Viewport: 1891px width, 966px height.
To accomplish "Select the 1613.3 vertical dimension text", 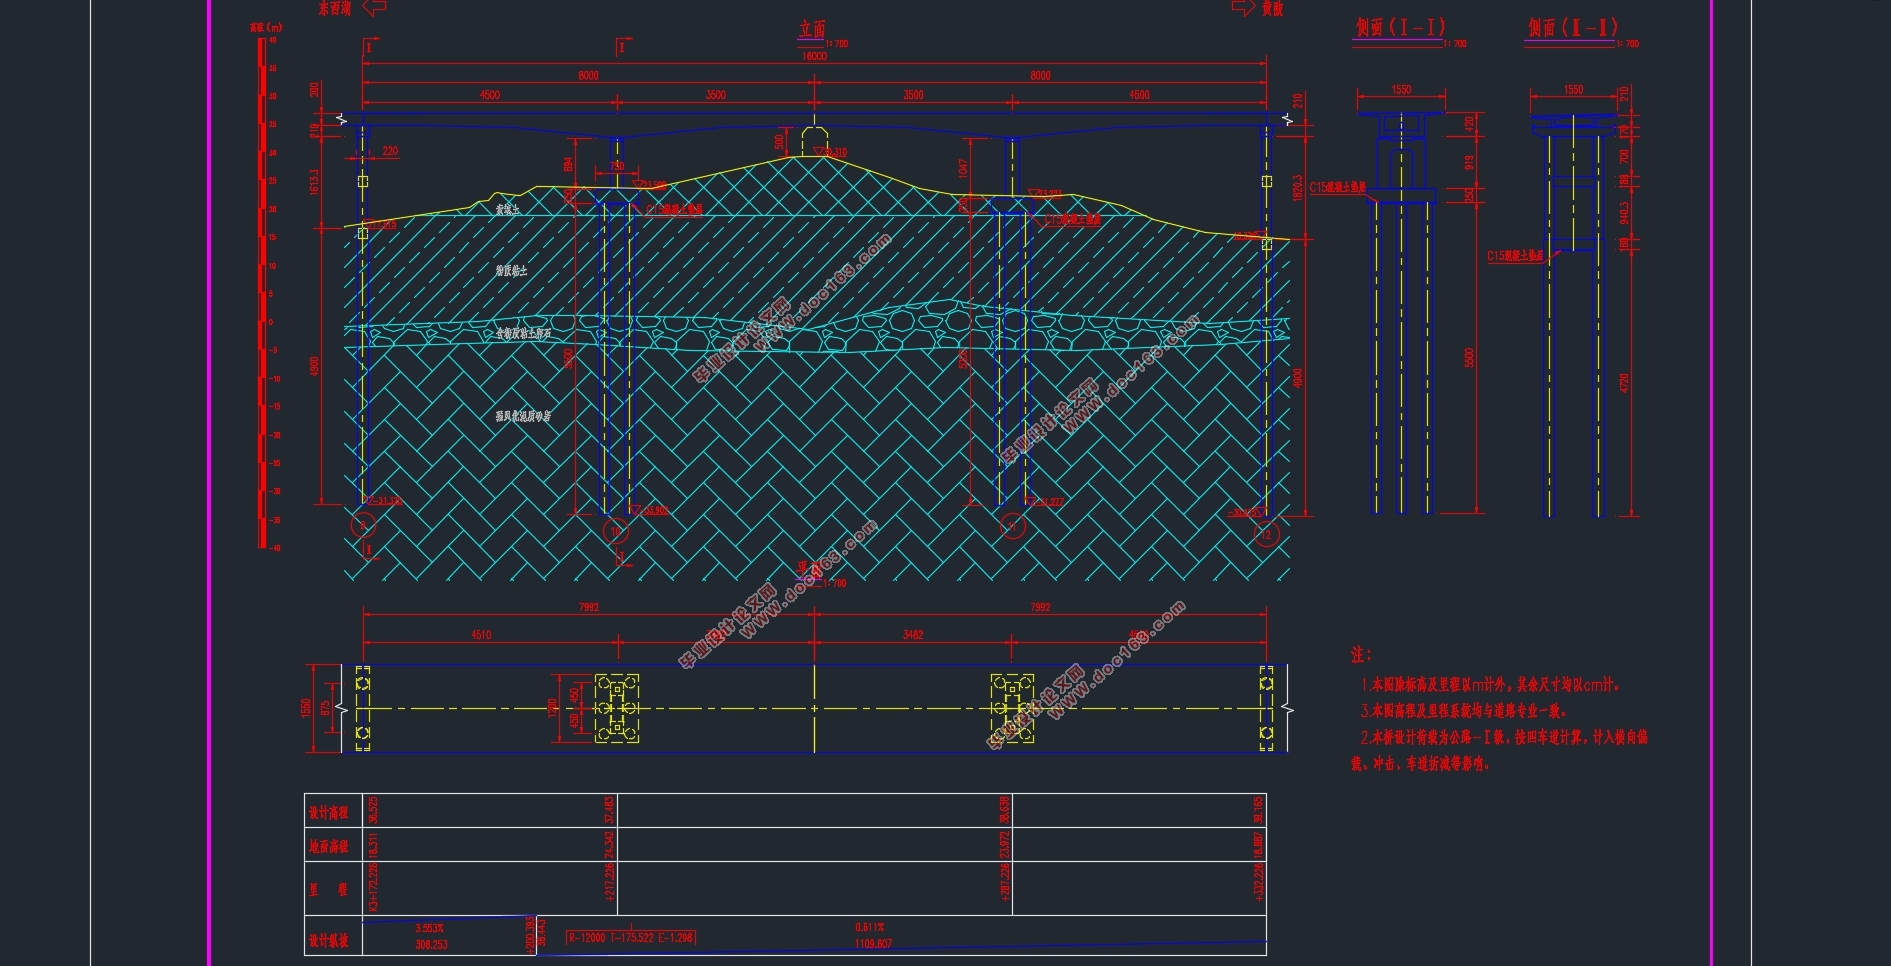I will click(315, 182).
